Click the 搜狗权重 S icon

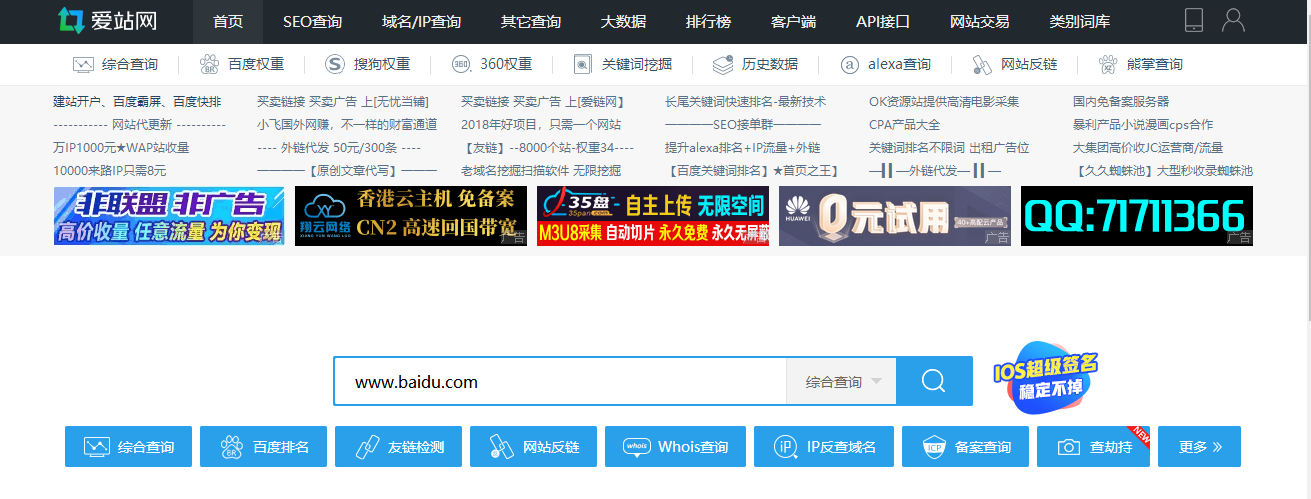335,64
